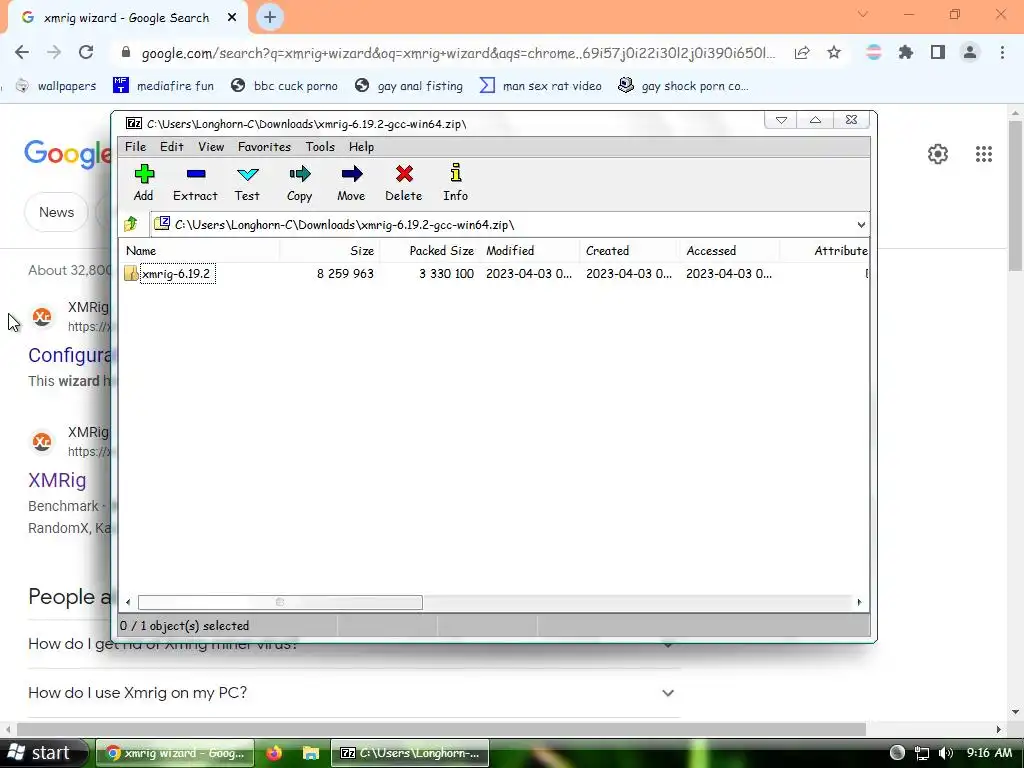Reload the Google Search page
This screenshot has height=768, width=1024.
[x=86, y=53]
